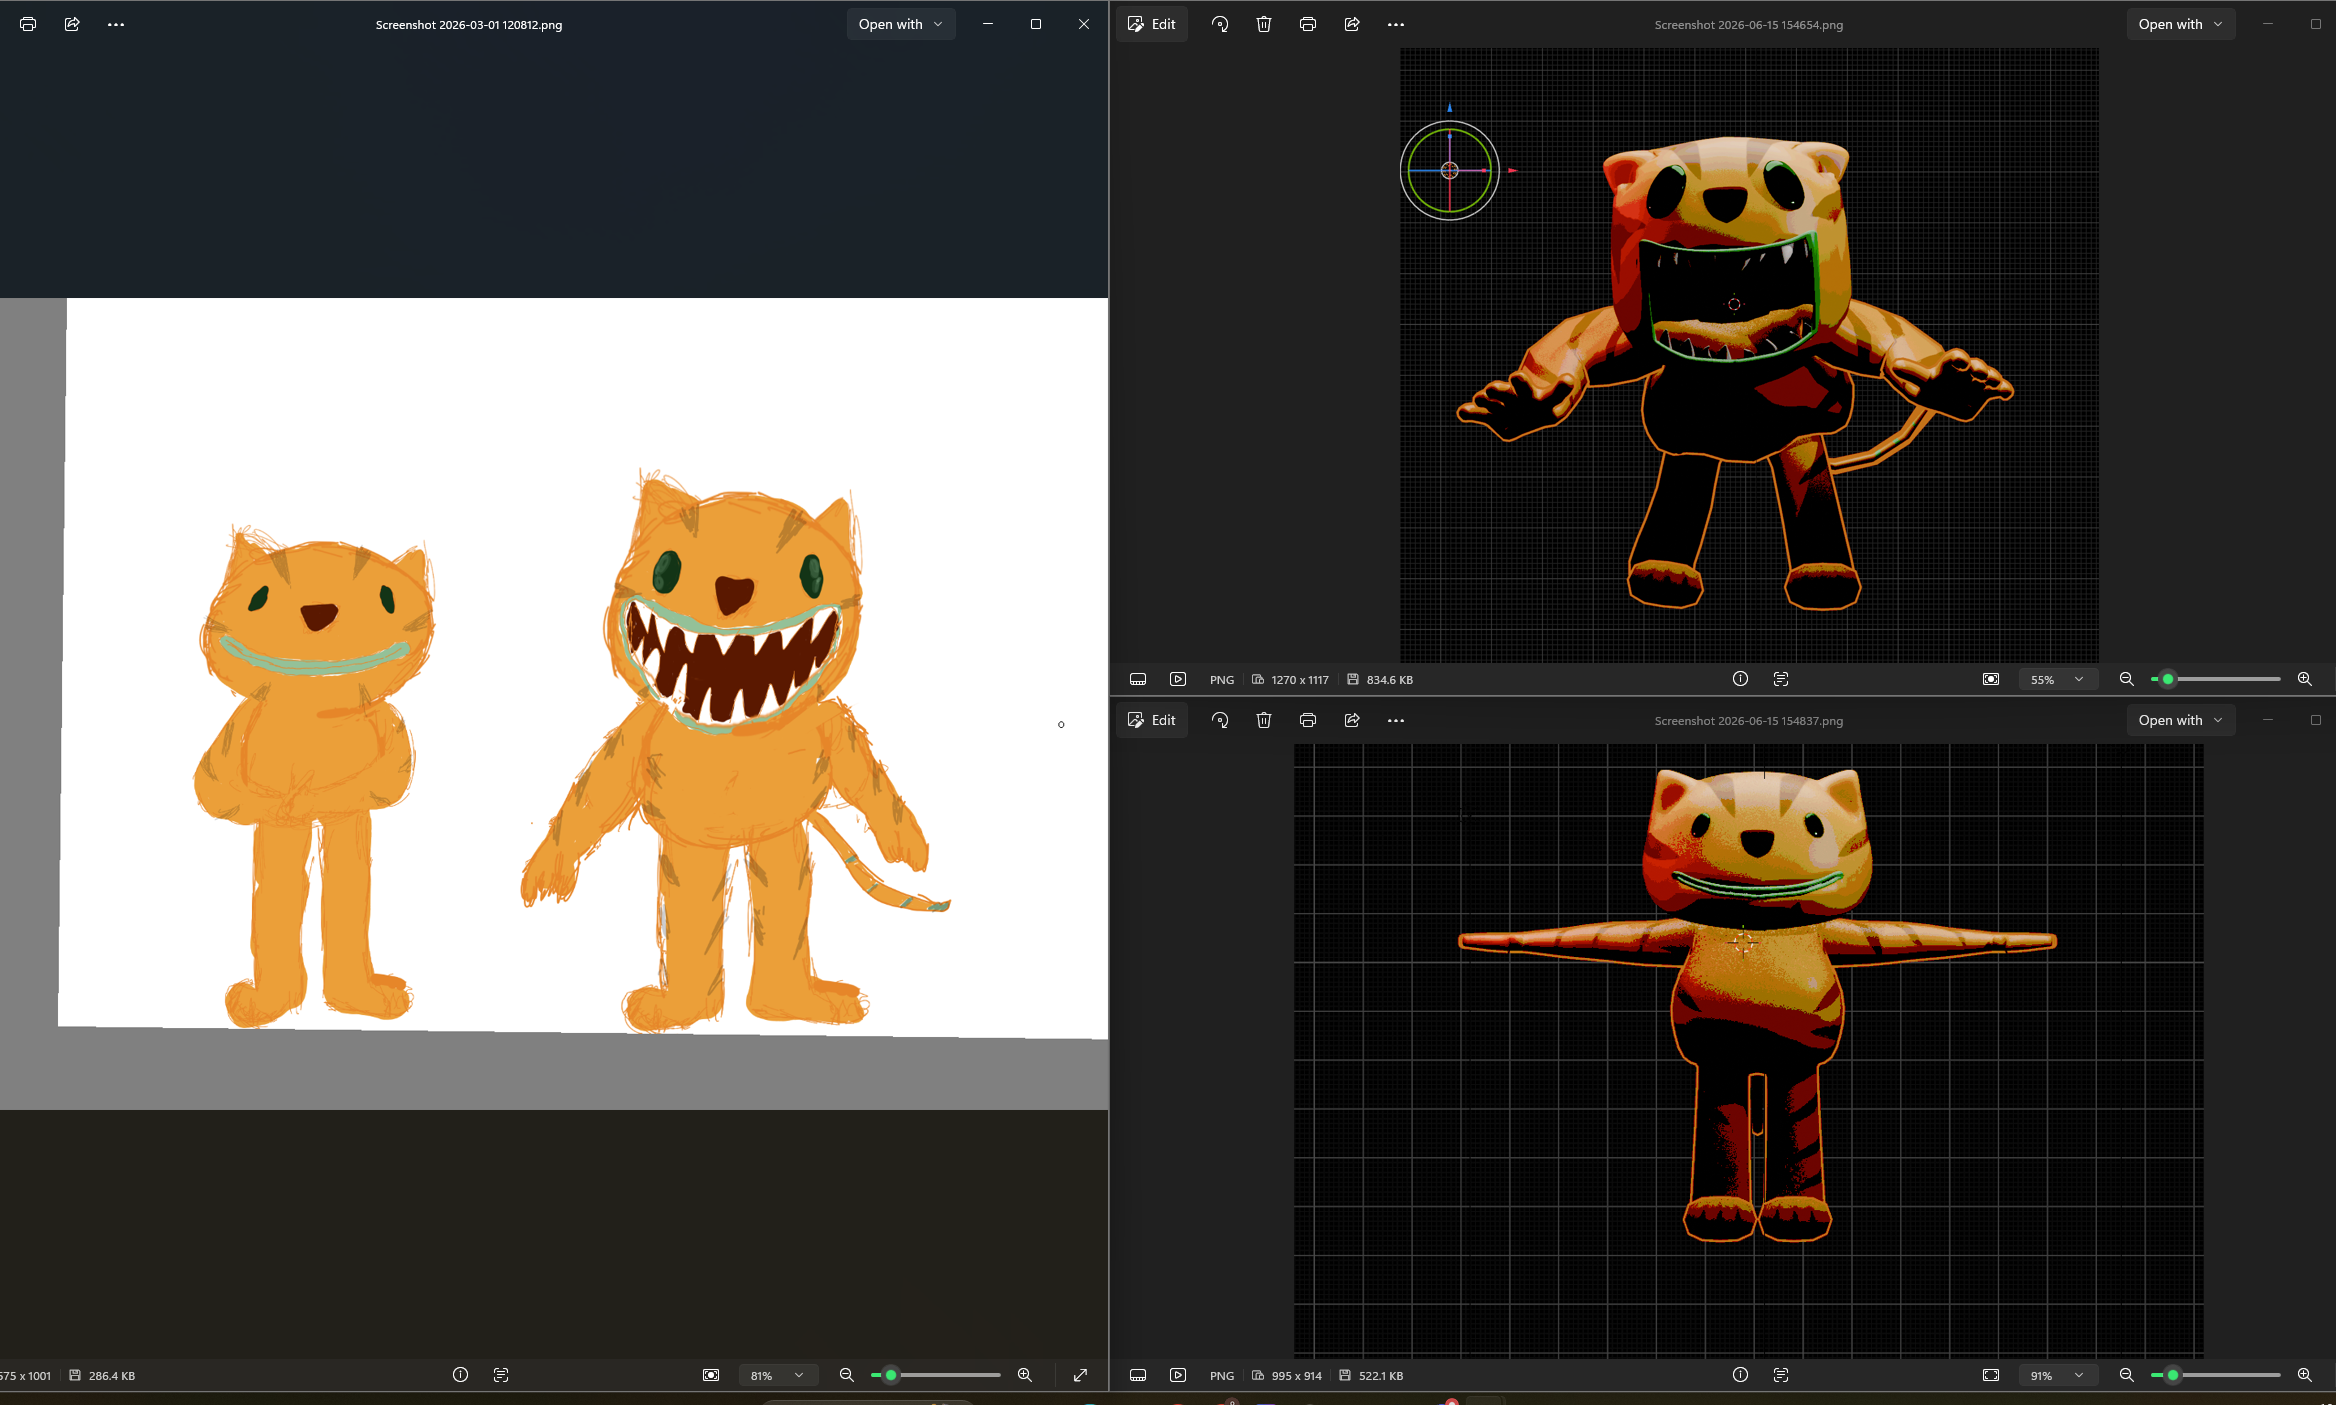Toggle the filmstrip in bottom-right window
Image resolution: width=2336 pixels, height=1405 pixels.
[x=1138, y=1375]
